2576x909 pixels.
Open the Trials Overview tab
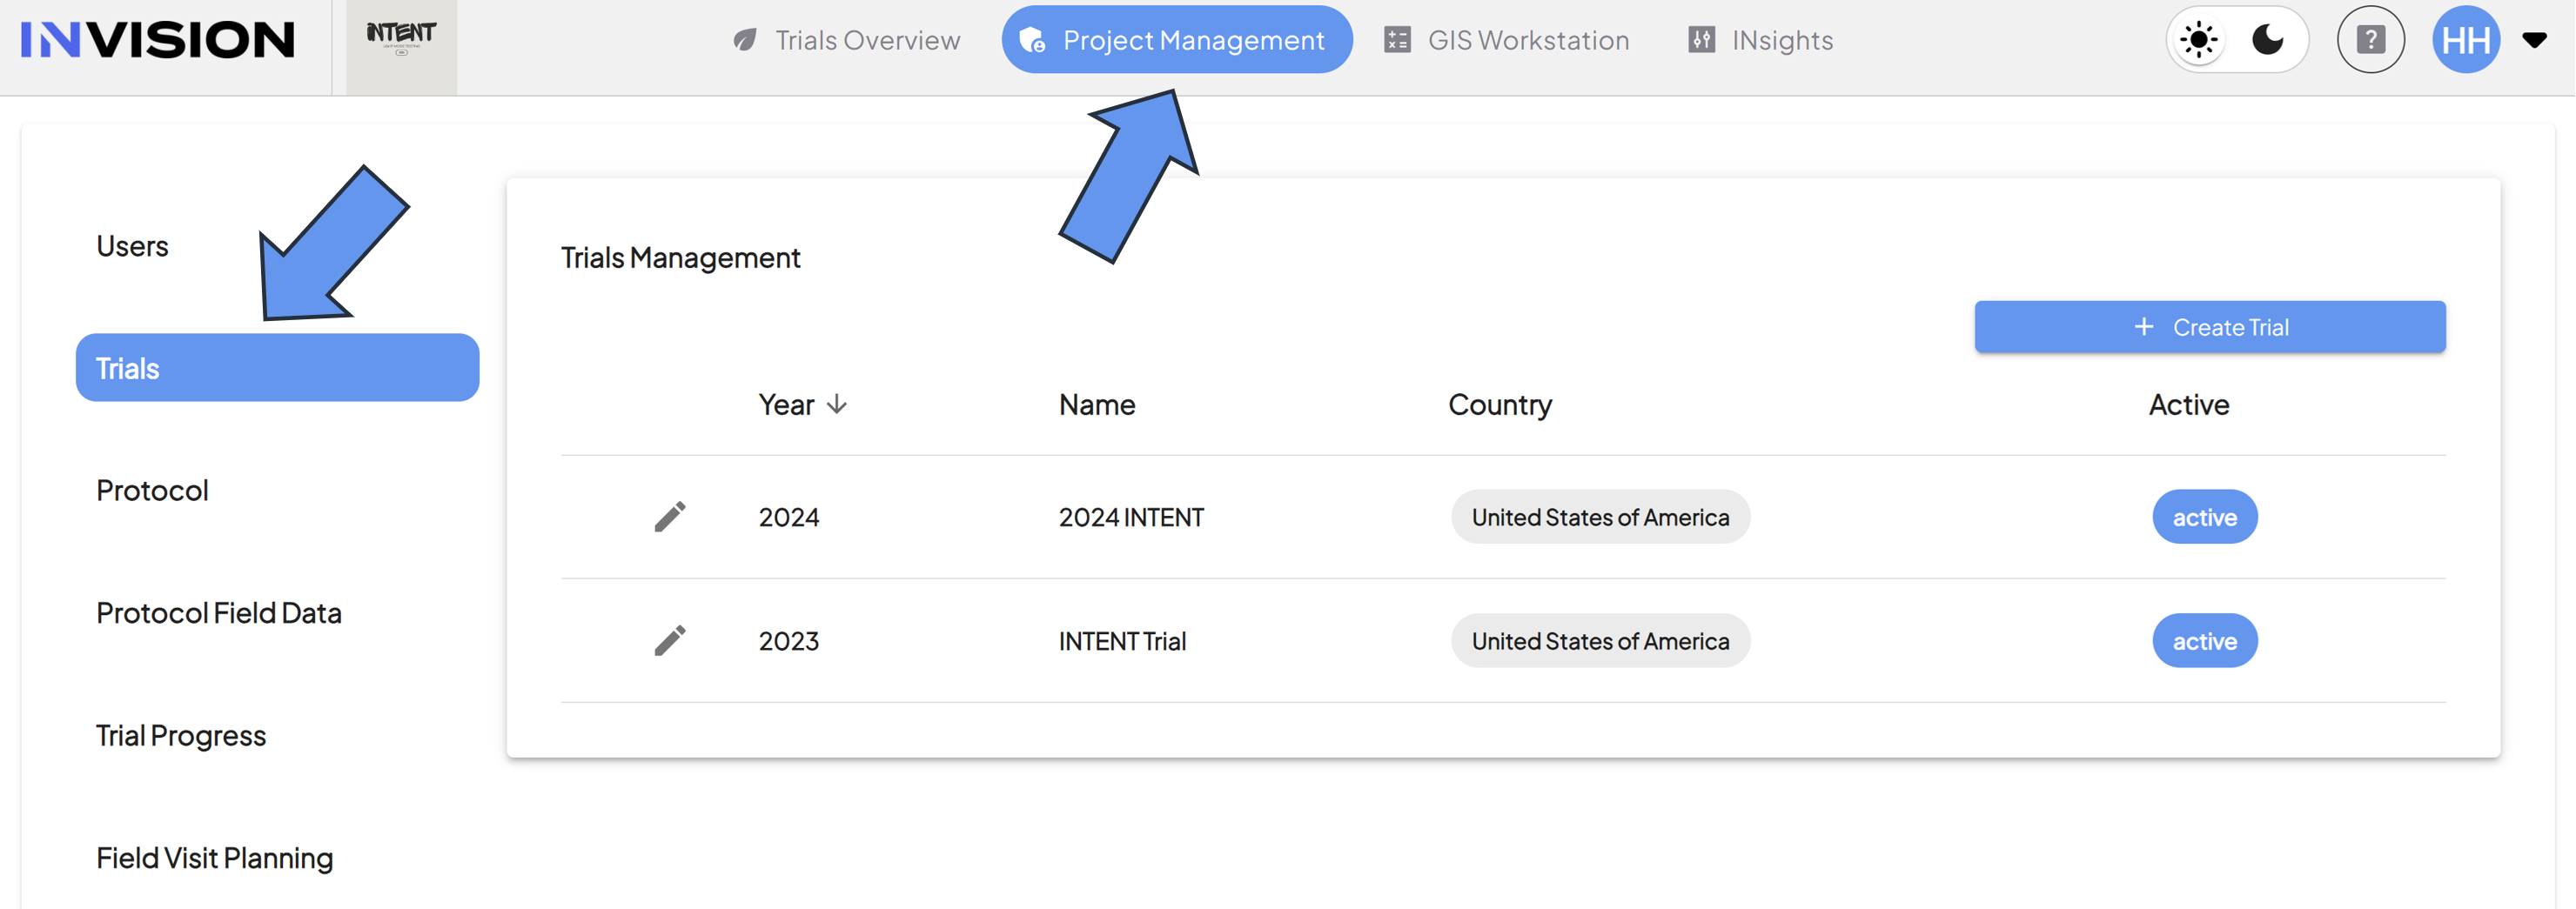click(x=846, y=40)
